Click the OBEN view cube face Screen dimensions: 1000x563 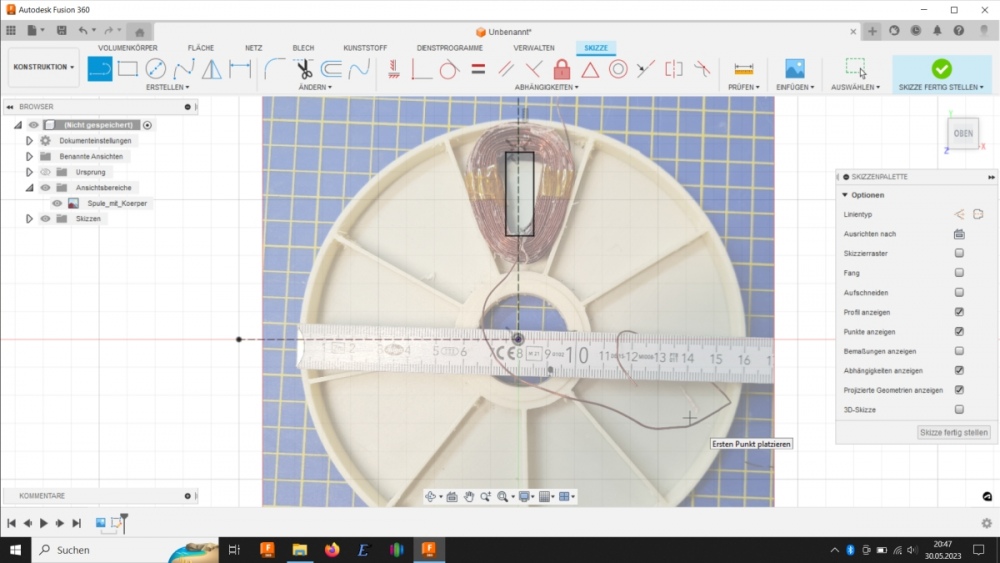pos(963,133)
